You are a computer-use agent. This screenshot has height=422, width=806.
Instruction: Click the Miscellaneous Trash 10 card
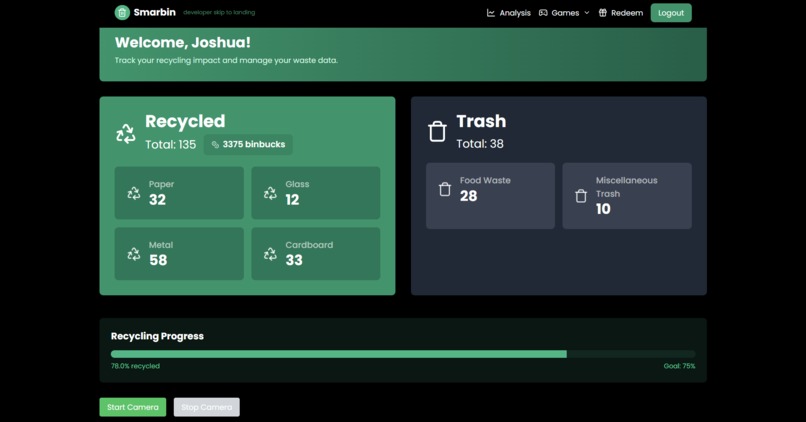coord(627,196)
